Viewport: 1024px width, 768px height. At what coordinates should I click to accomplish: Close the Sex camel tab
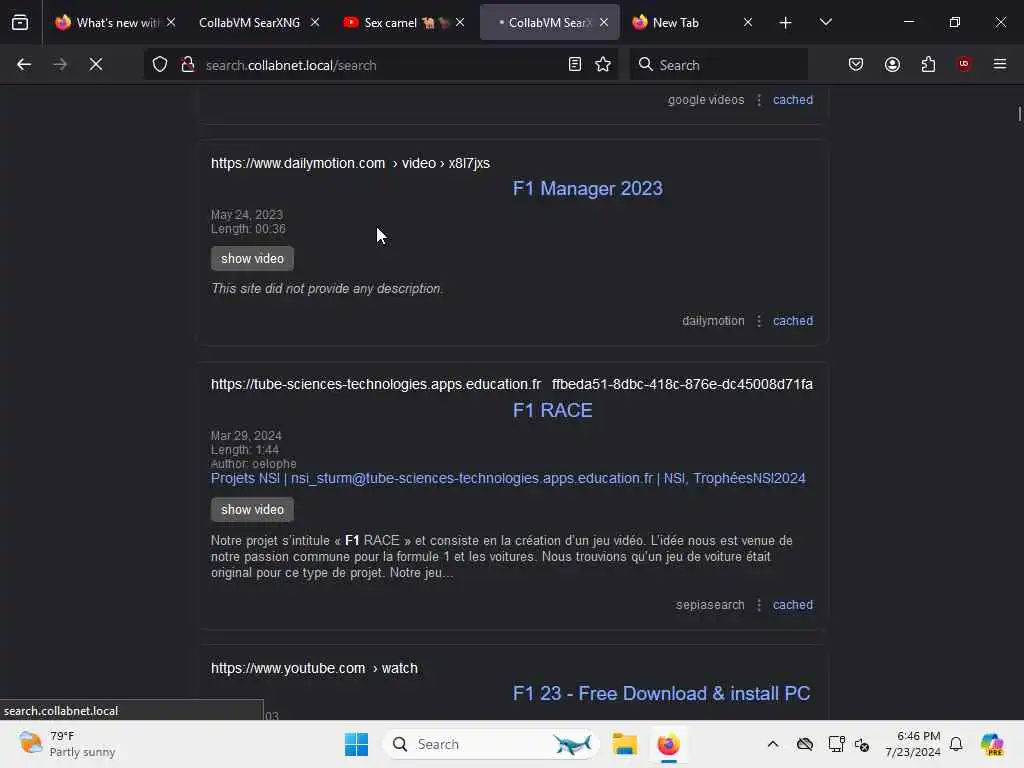pyautogui.click(x=460, y=22)
